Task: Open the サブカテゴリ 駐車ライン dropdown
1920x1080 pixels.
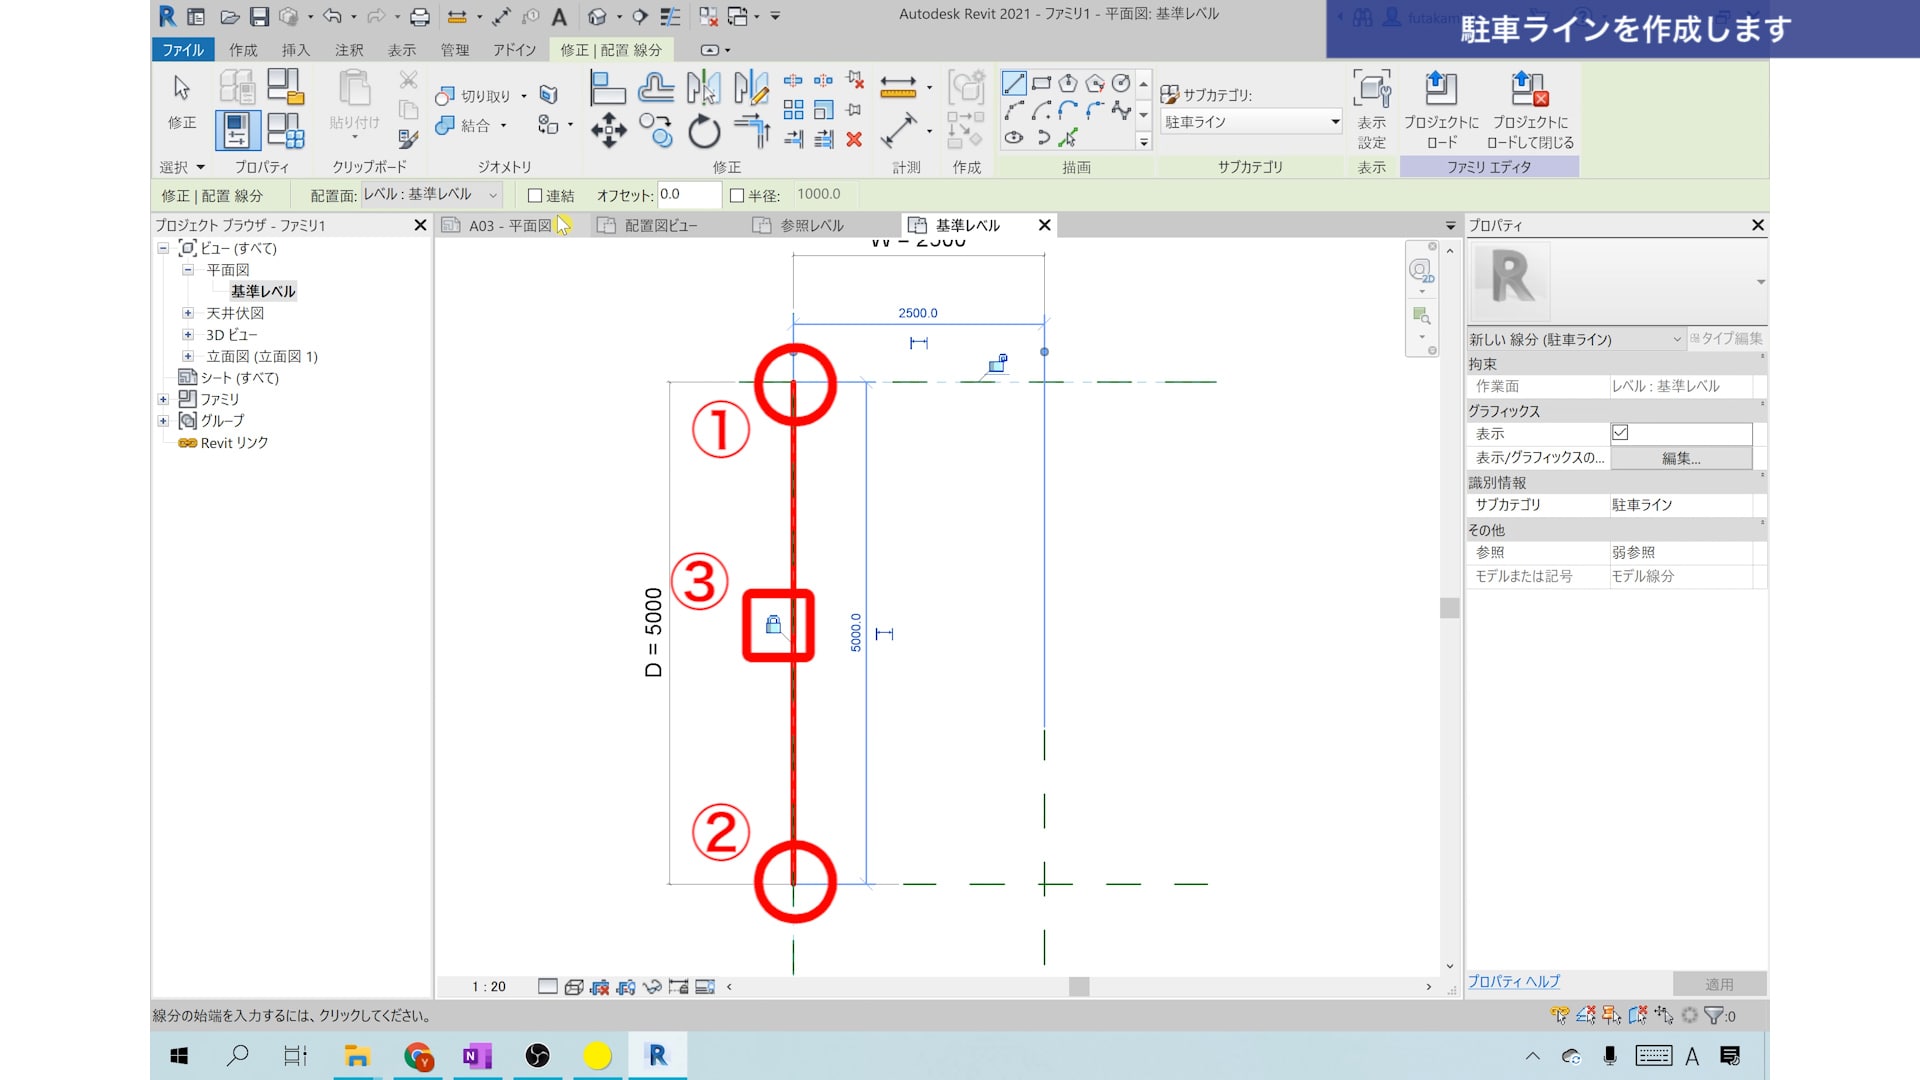Action: [x=1251, y=122]
